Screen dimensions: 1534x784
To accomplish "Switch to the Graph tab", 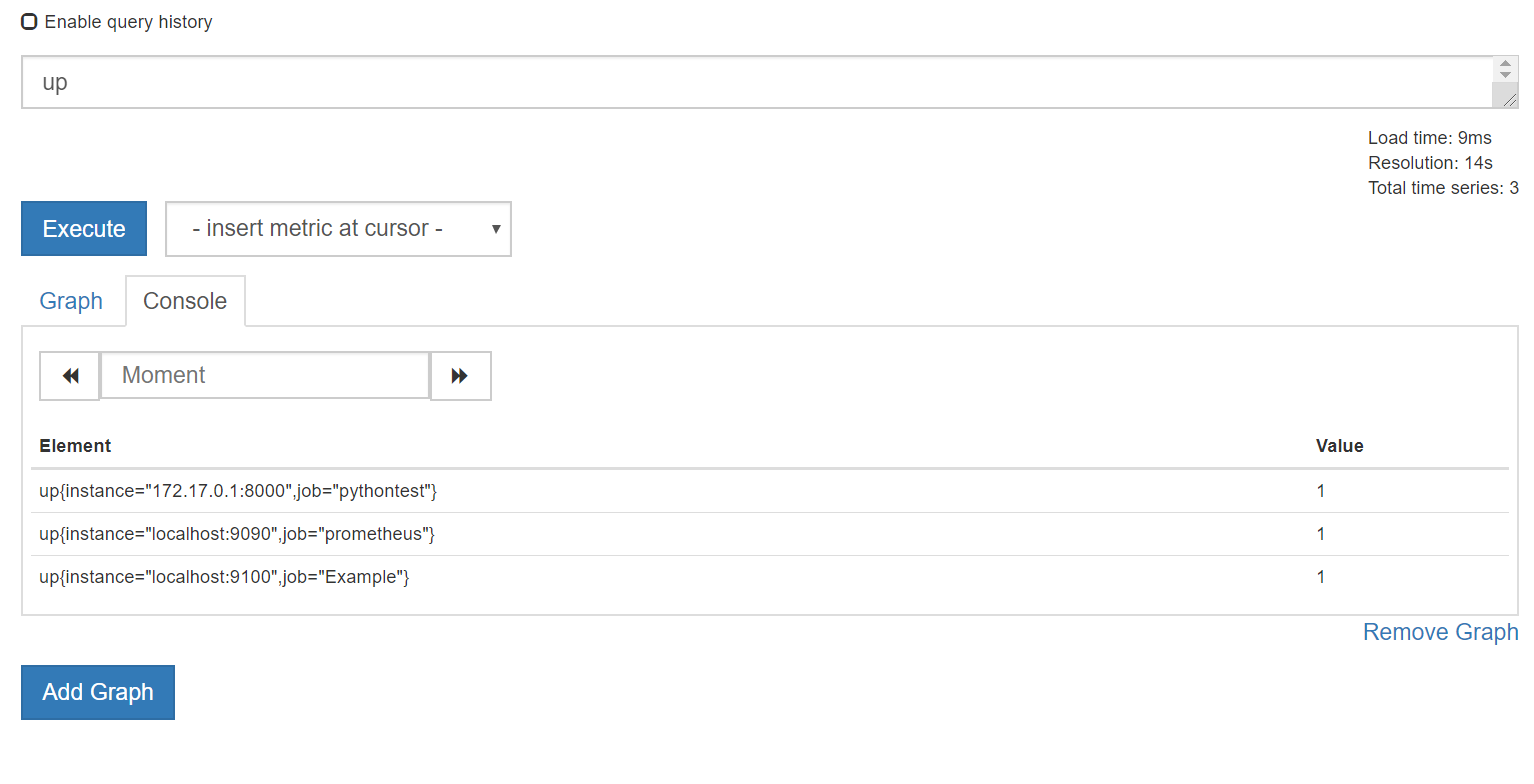I will 71,300.
